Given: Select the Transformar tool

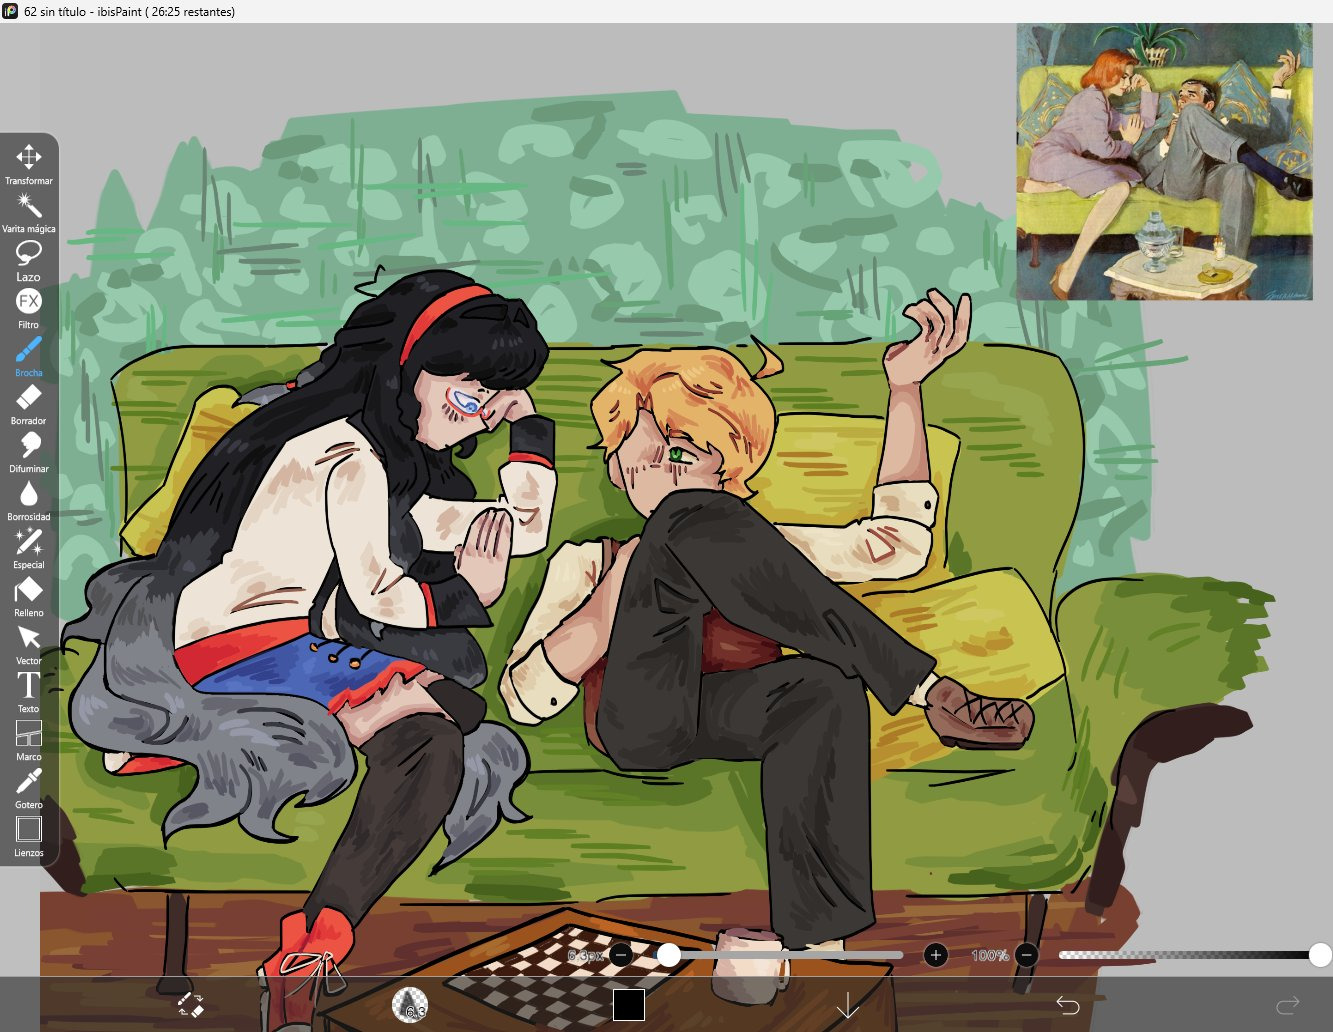Looking at the screenshot, I should (28, 164).
